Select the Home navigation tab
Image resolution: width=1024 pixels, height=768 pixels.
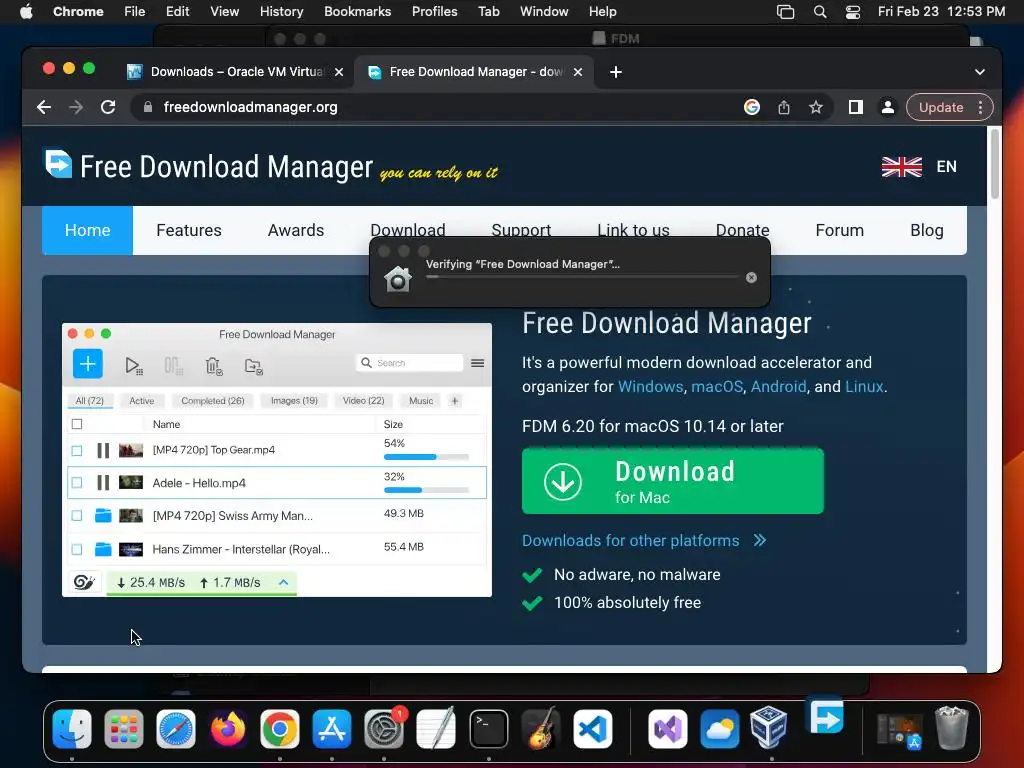[x=88, y=231]
